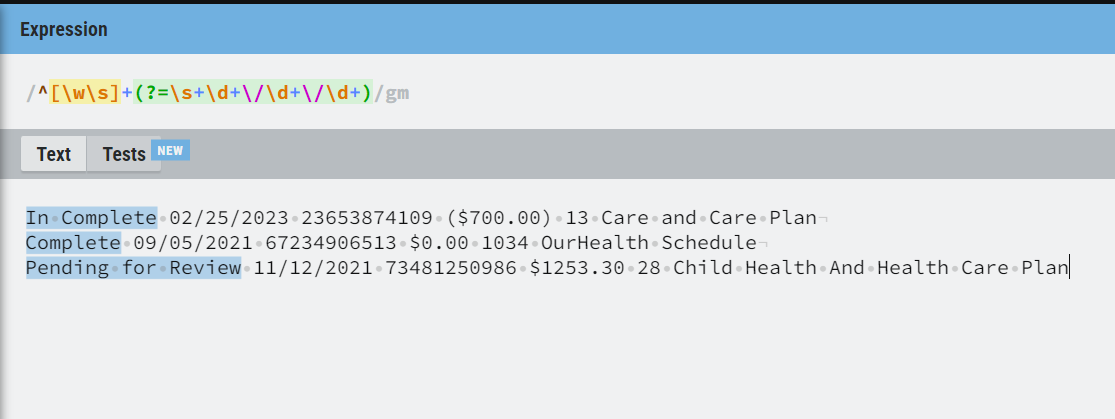
Task: Click the NEW badge beside Tests
Action: click(x=170, y=151)
